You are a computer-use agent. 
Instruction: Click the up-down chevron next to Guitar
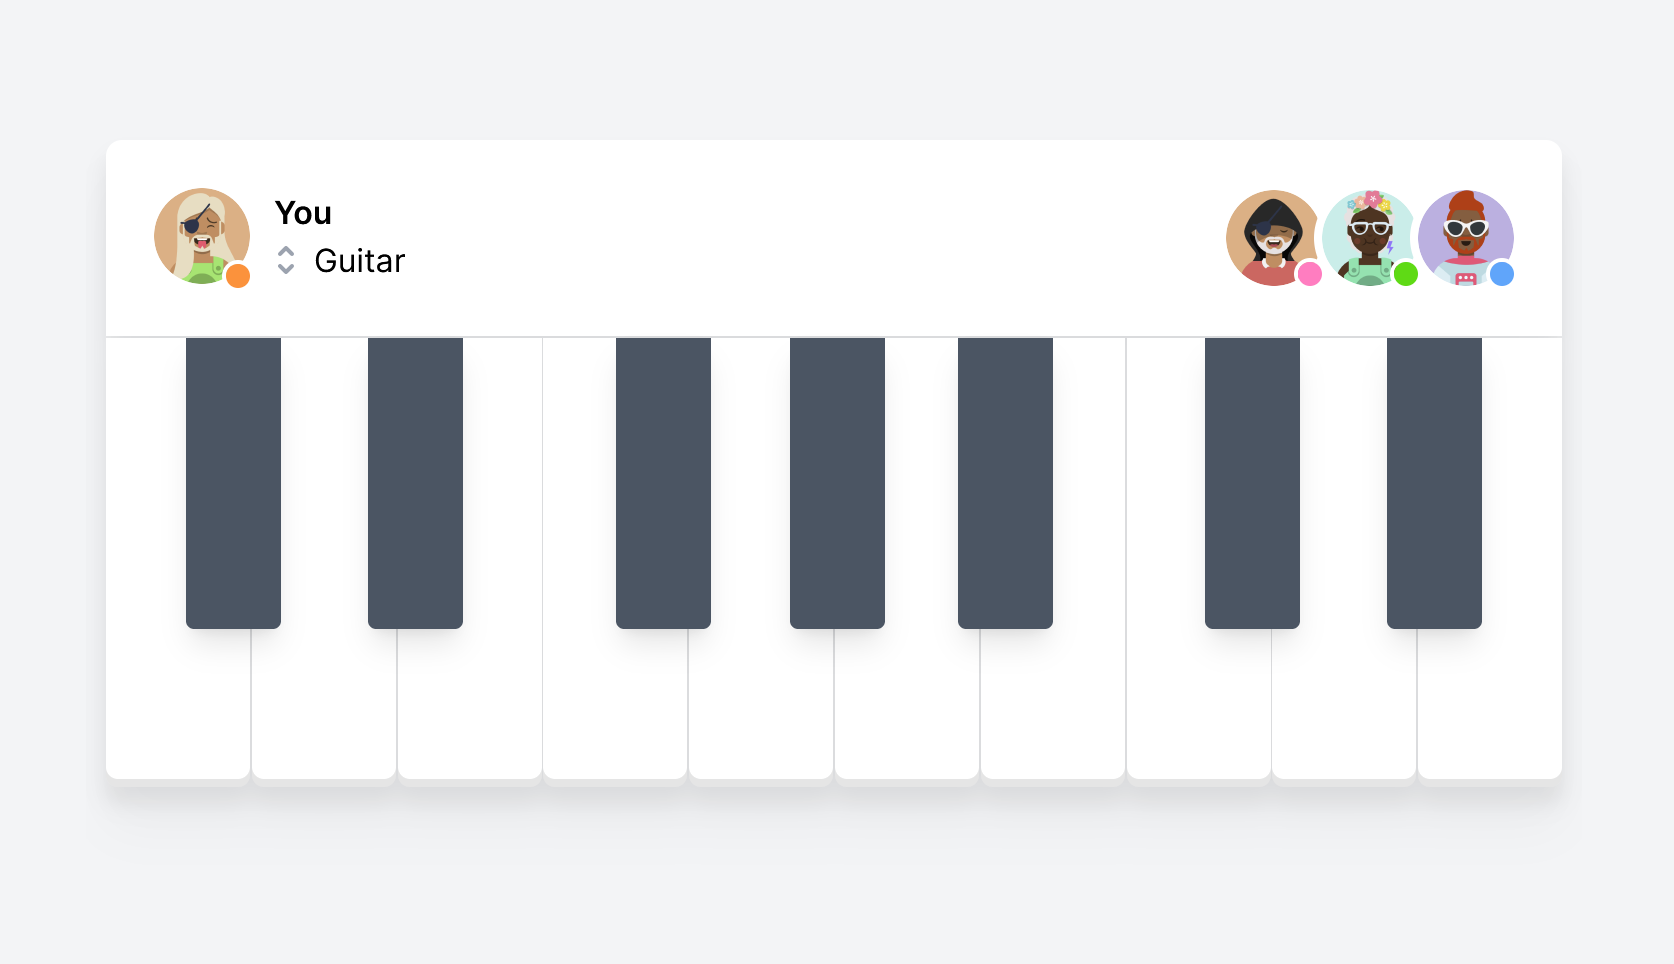coord(287,261)
